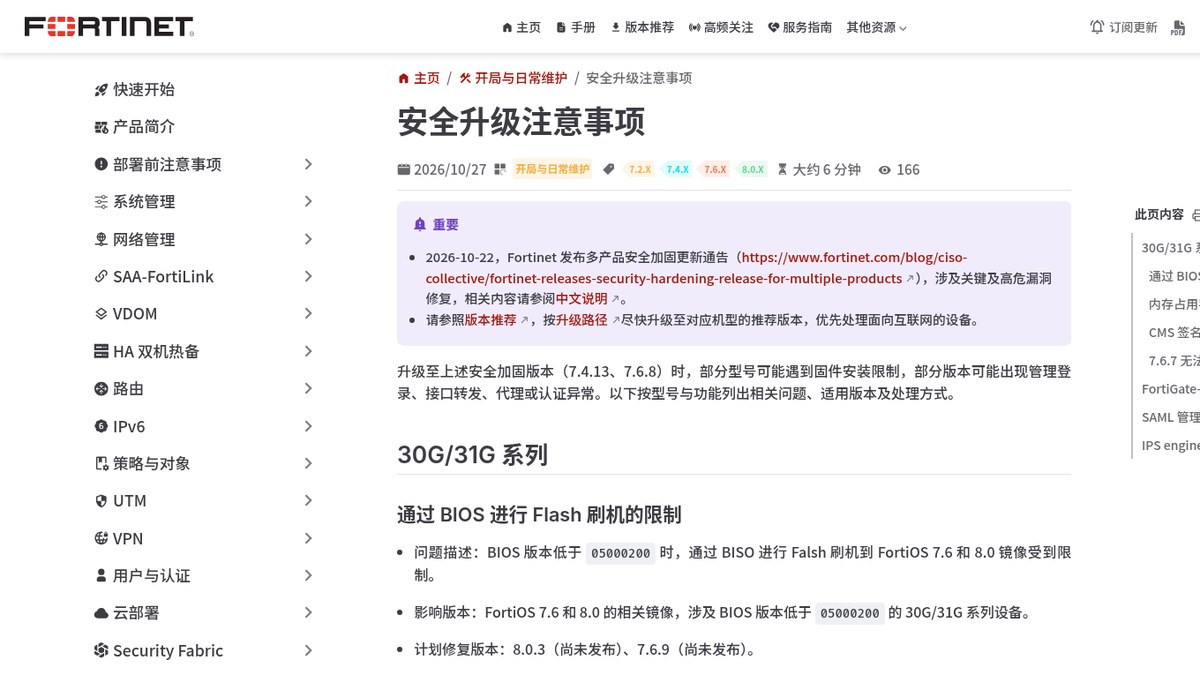Click the bell icon for 订阅更新

click(x=1097, y=27)
